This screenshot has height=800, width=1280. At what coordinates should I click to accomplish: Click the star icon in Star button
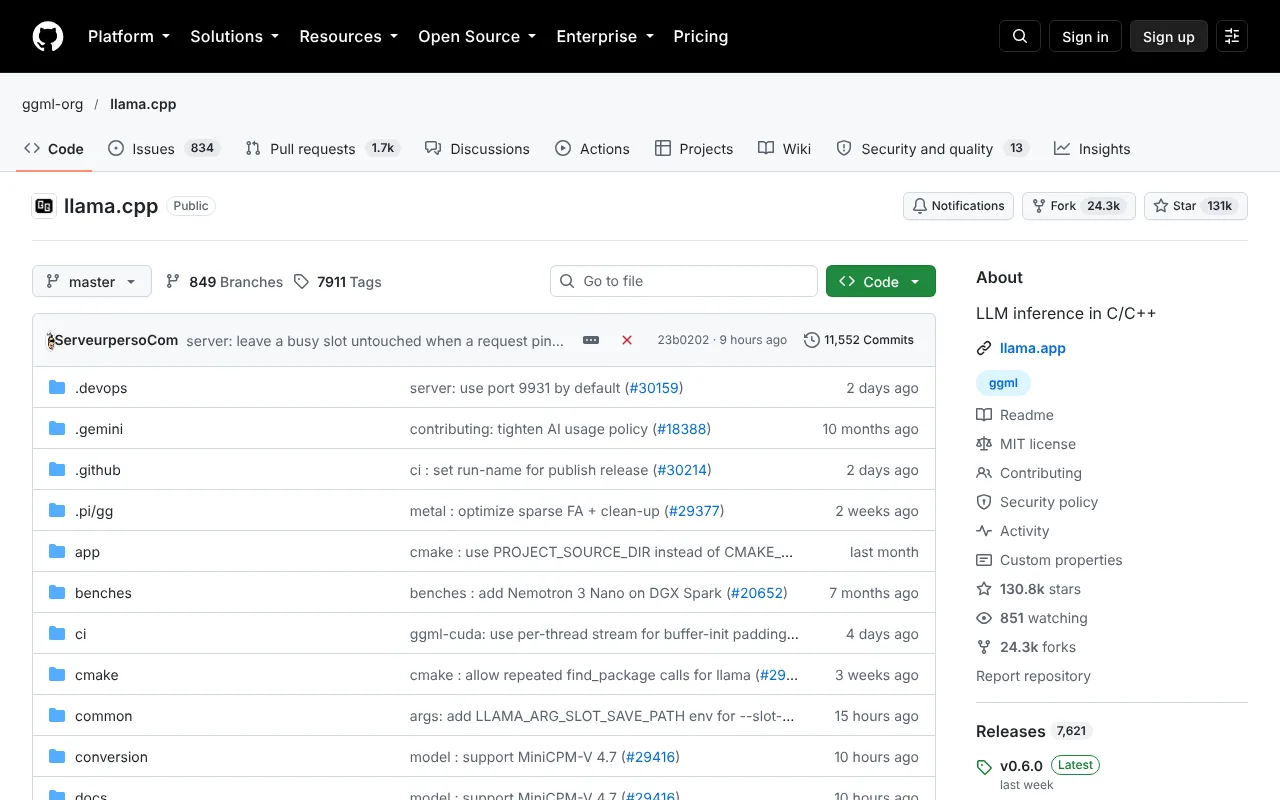click(x=1161, y=206)
